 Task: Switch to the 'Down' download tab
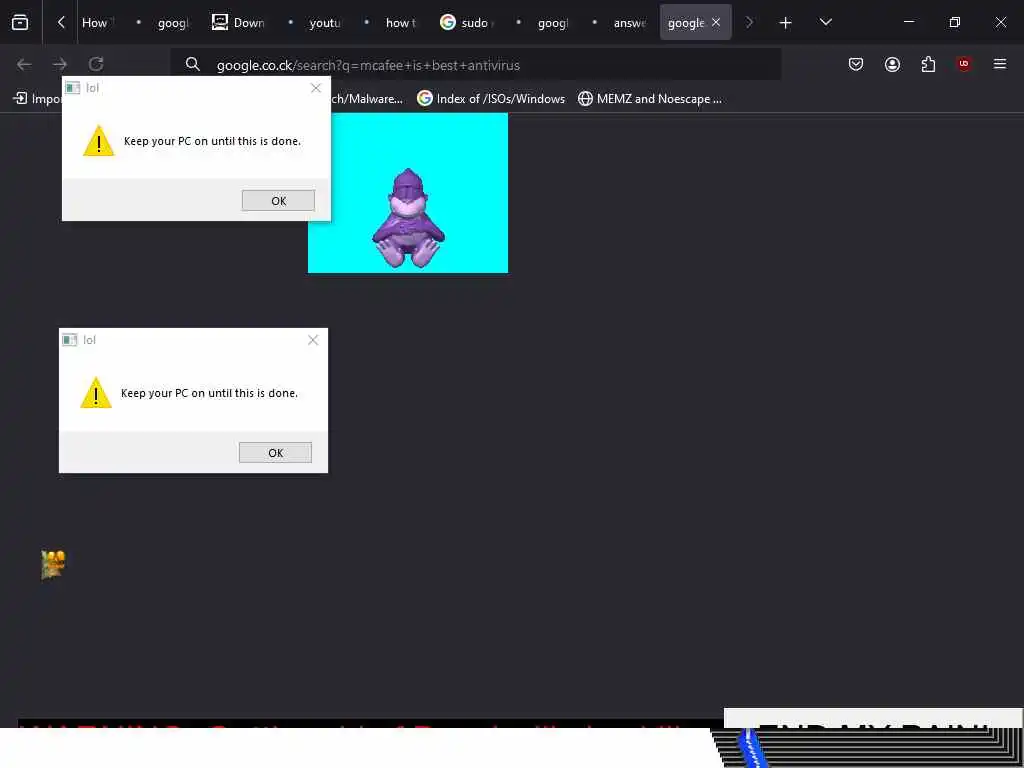[238, 23]
